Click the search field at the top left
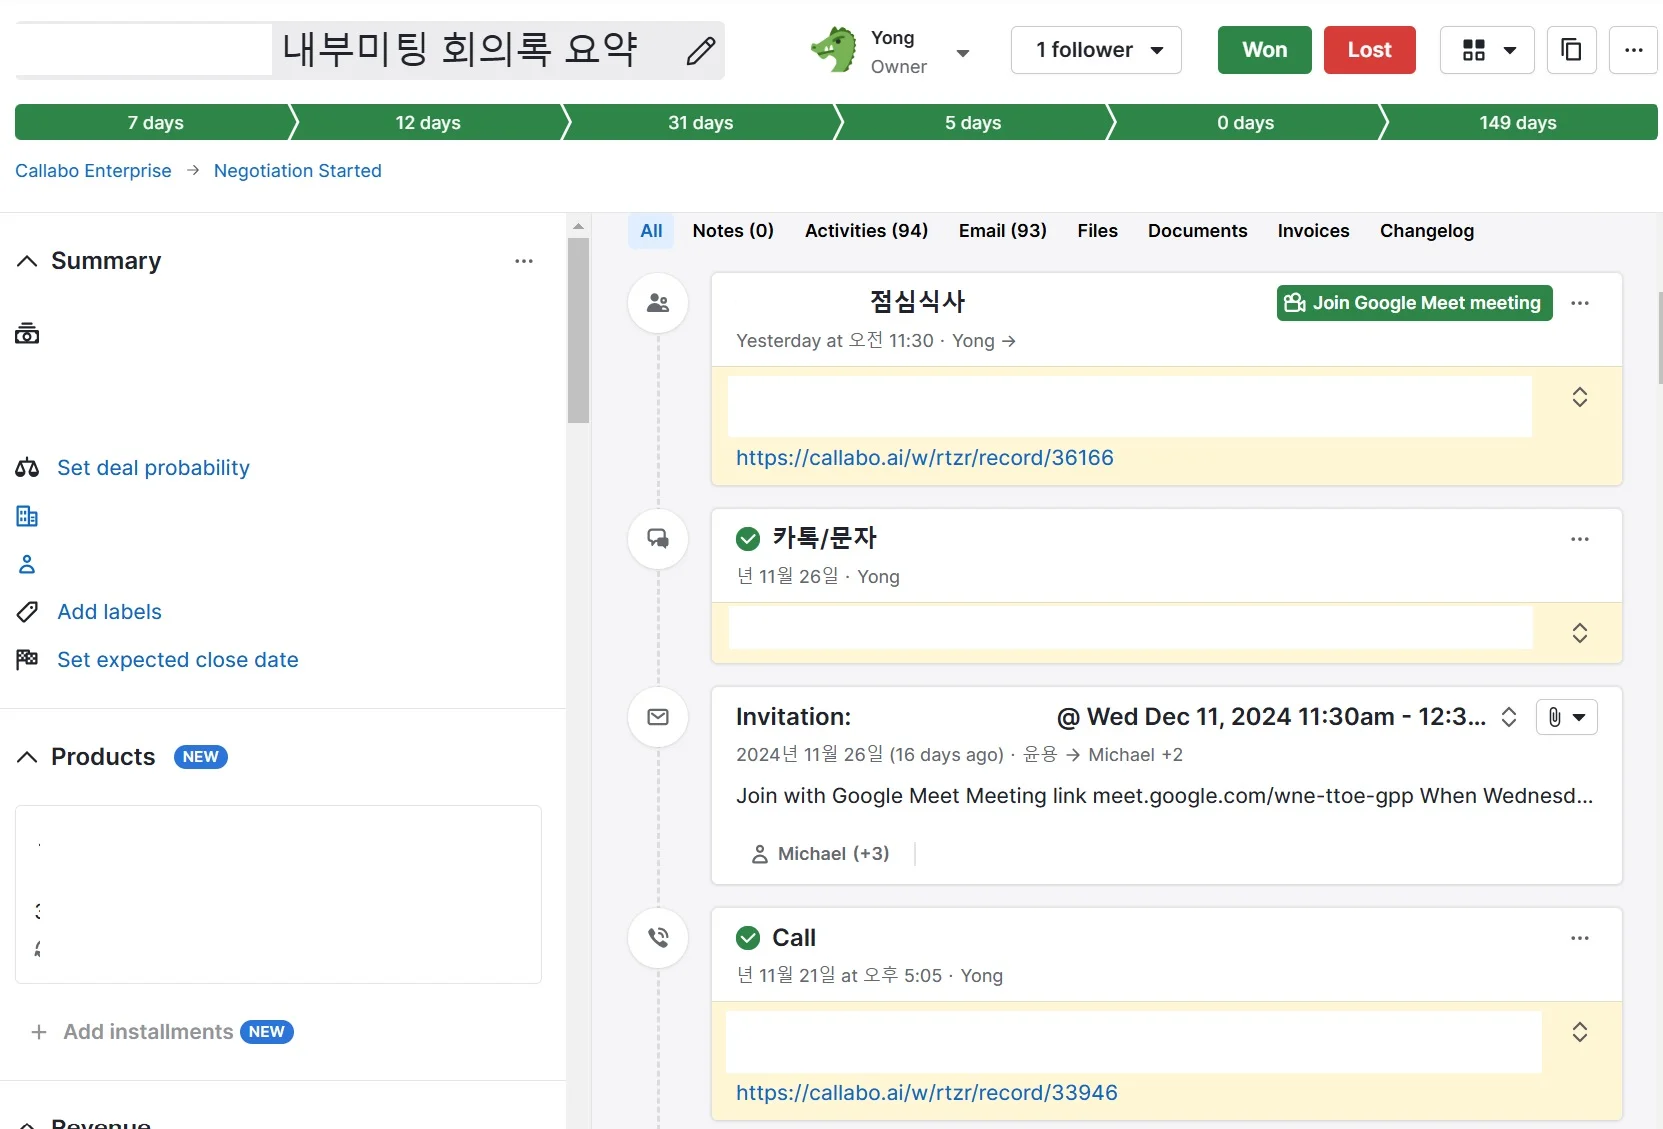 (140, 50)
